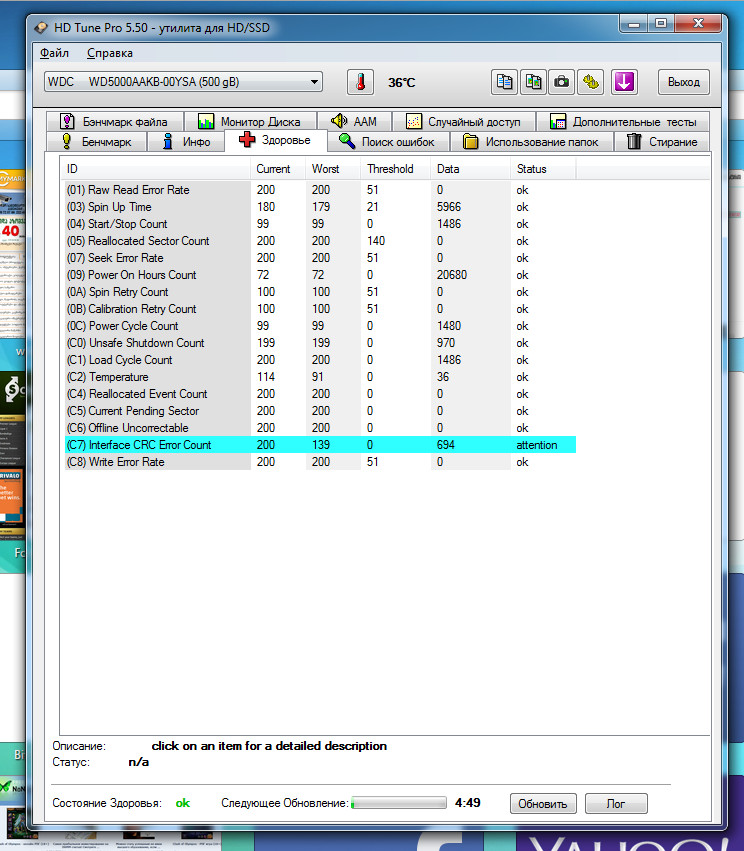This screenshot has height=851, width=744.
Task: Select the (09) Power On Hours Count row
Action: pos(320,275)
